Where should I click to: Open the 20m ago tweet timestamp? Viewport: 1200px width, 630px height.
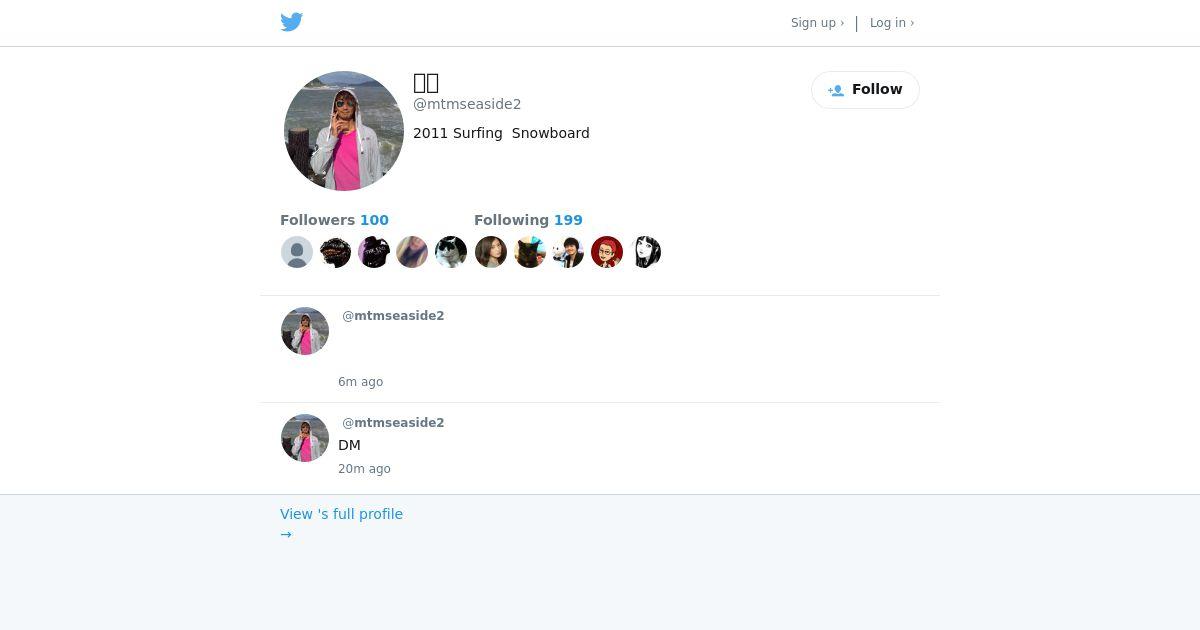click(x=364, y=469)
